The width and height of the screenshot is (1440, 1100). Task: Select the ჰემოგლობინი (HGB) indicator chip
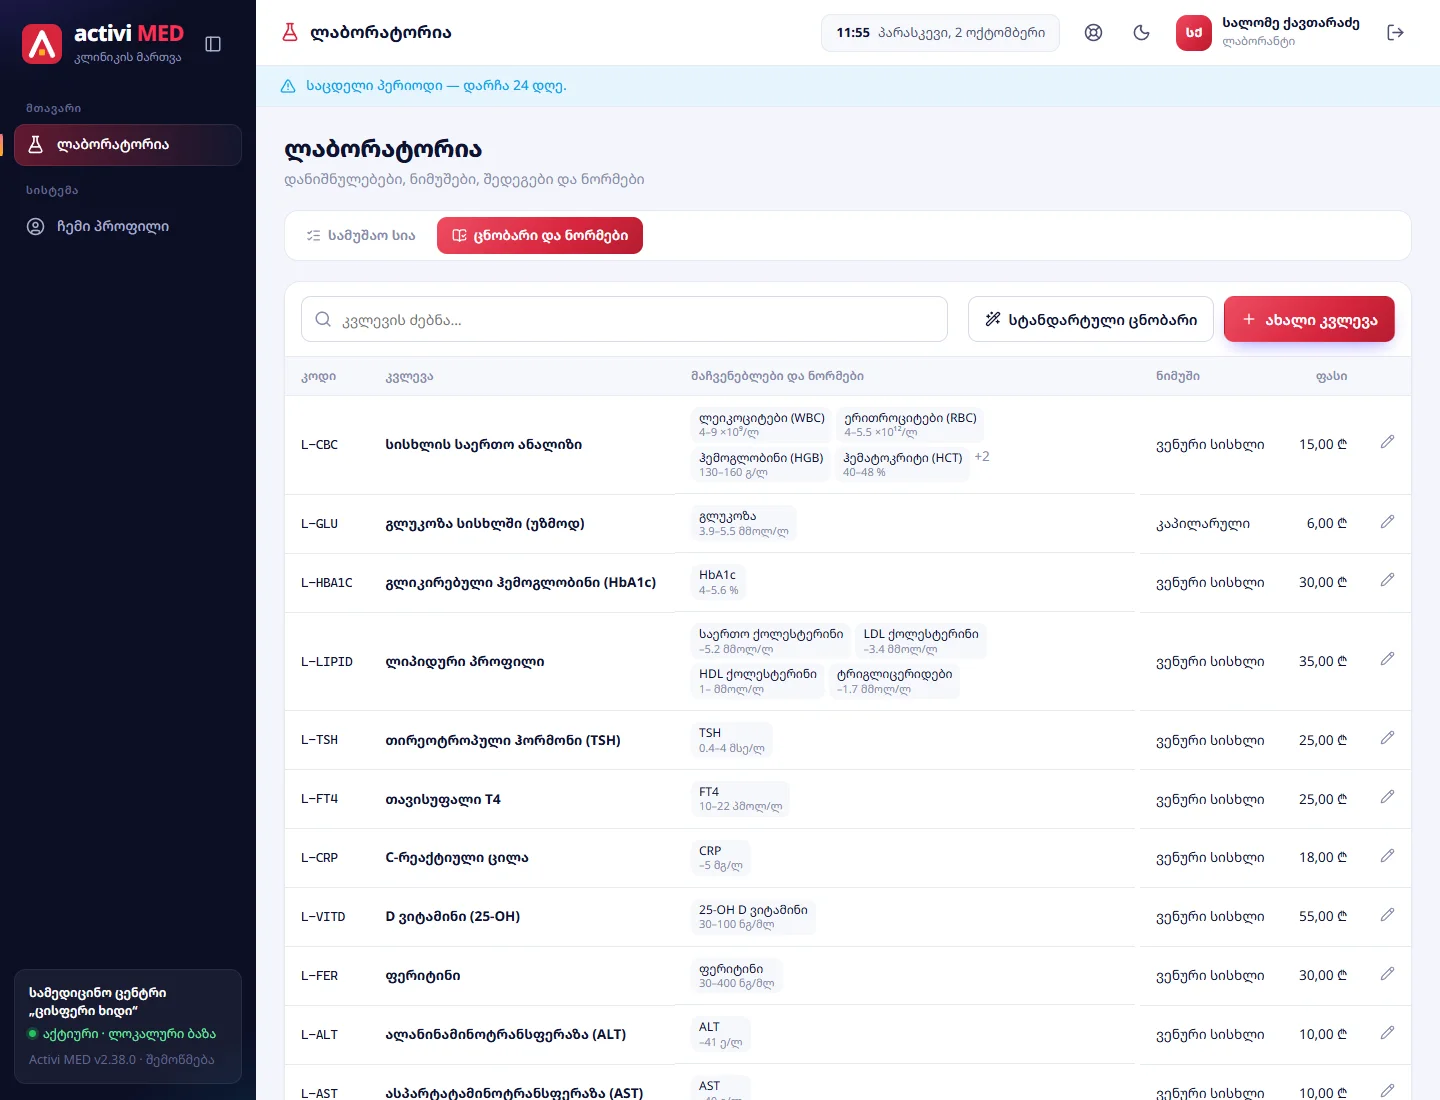click(761, 465)
